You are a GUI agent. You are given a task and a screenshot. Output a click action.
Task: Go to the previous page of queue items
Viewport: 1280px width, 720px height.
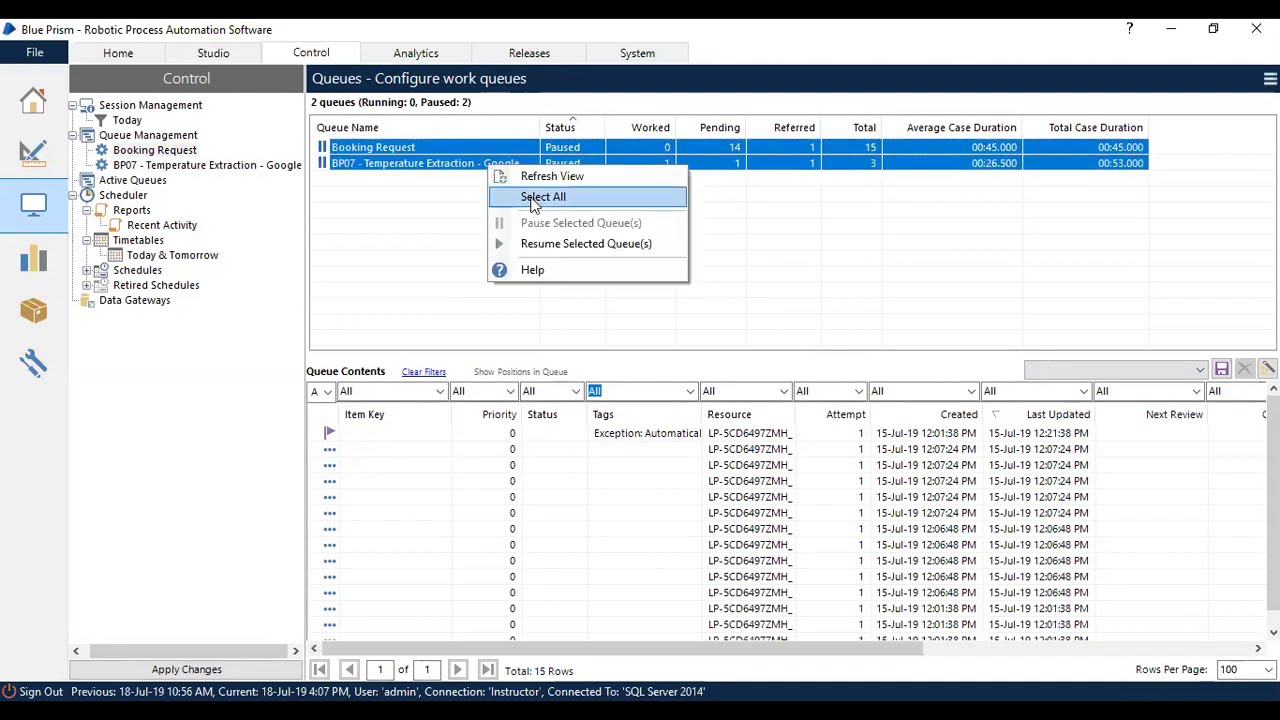(x=349, y=670)
